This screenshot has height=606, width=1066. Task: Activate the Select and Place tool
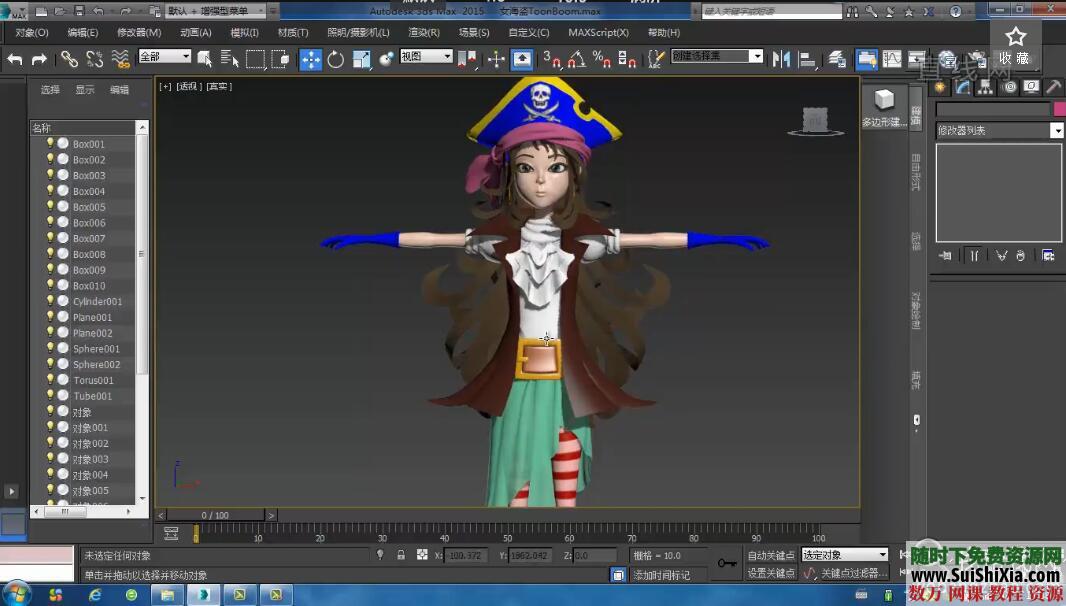point(386,60)
